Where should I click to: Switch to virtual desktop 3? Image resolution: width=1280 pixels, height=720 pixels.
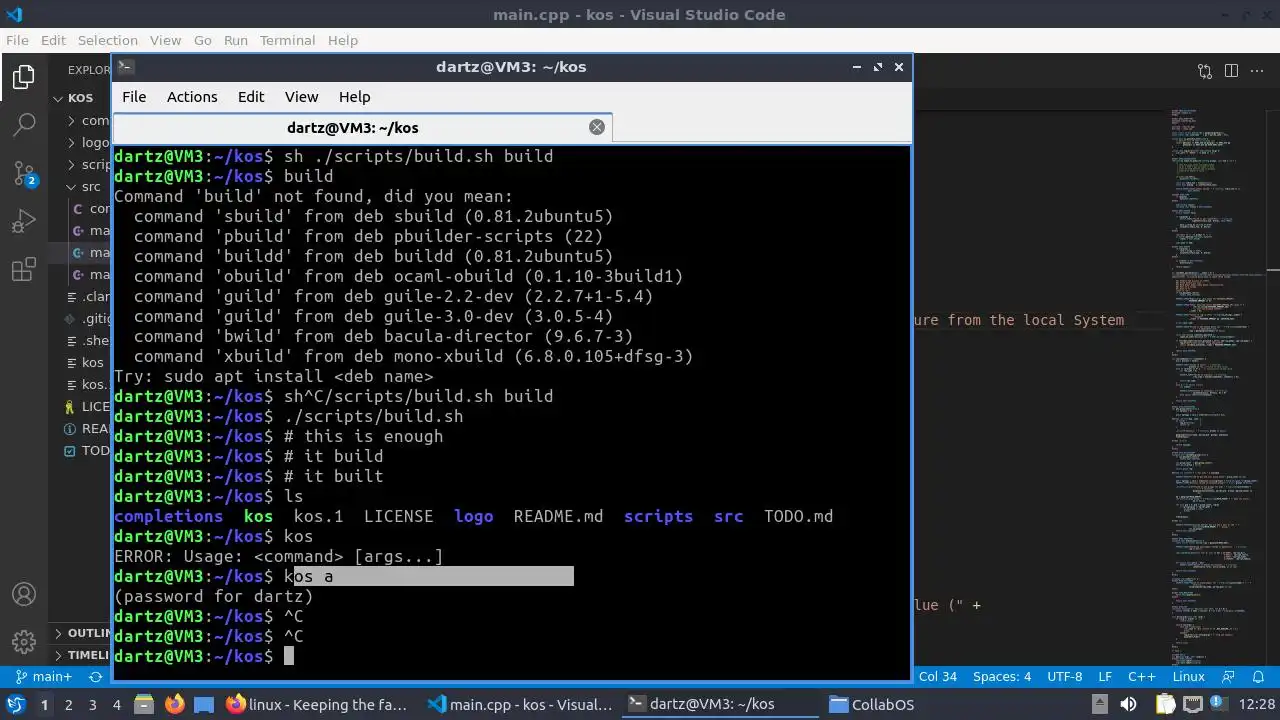pyautogui.click(x=93, y=704)
